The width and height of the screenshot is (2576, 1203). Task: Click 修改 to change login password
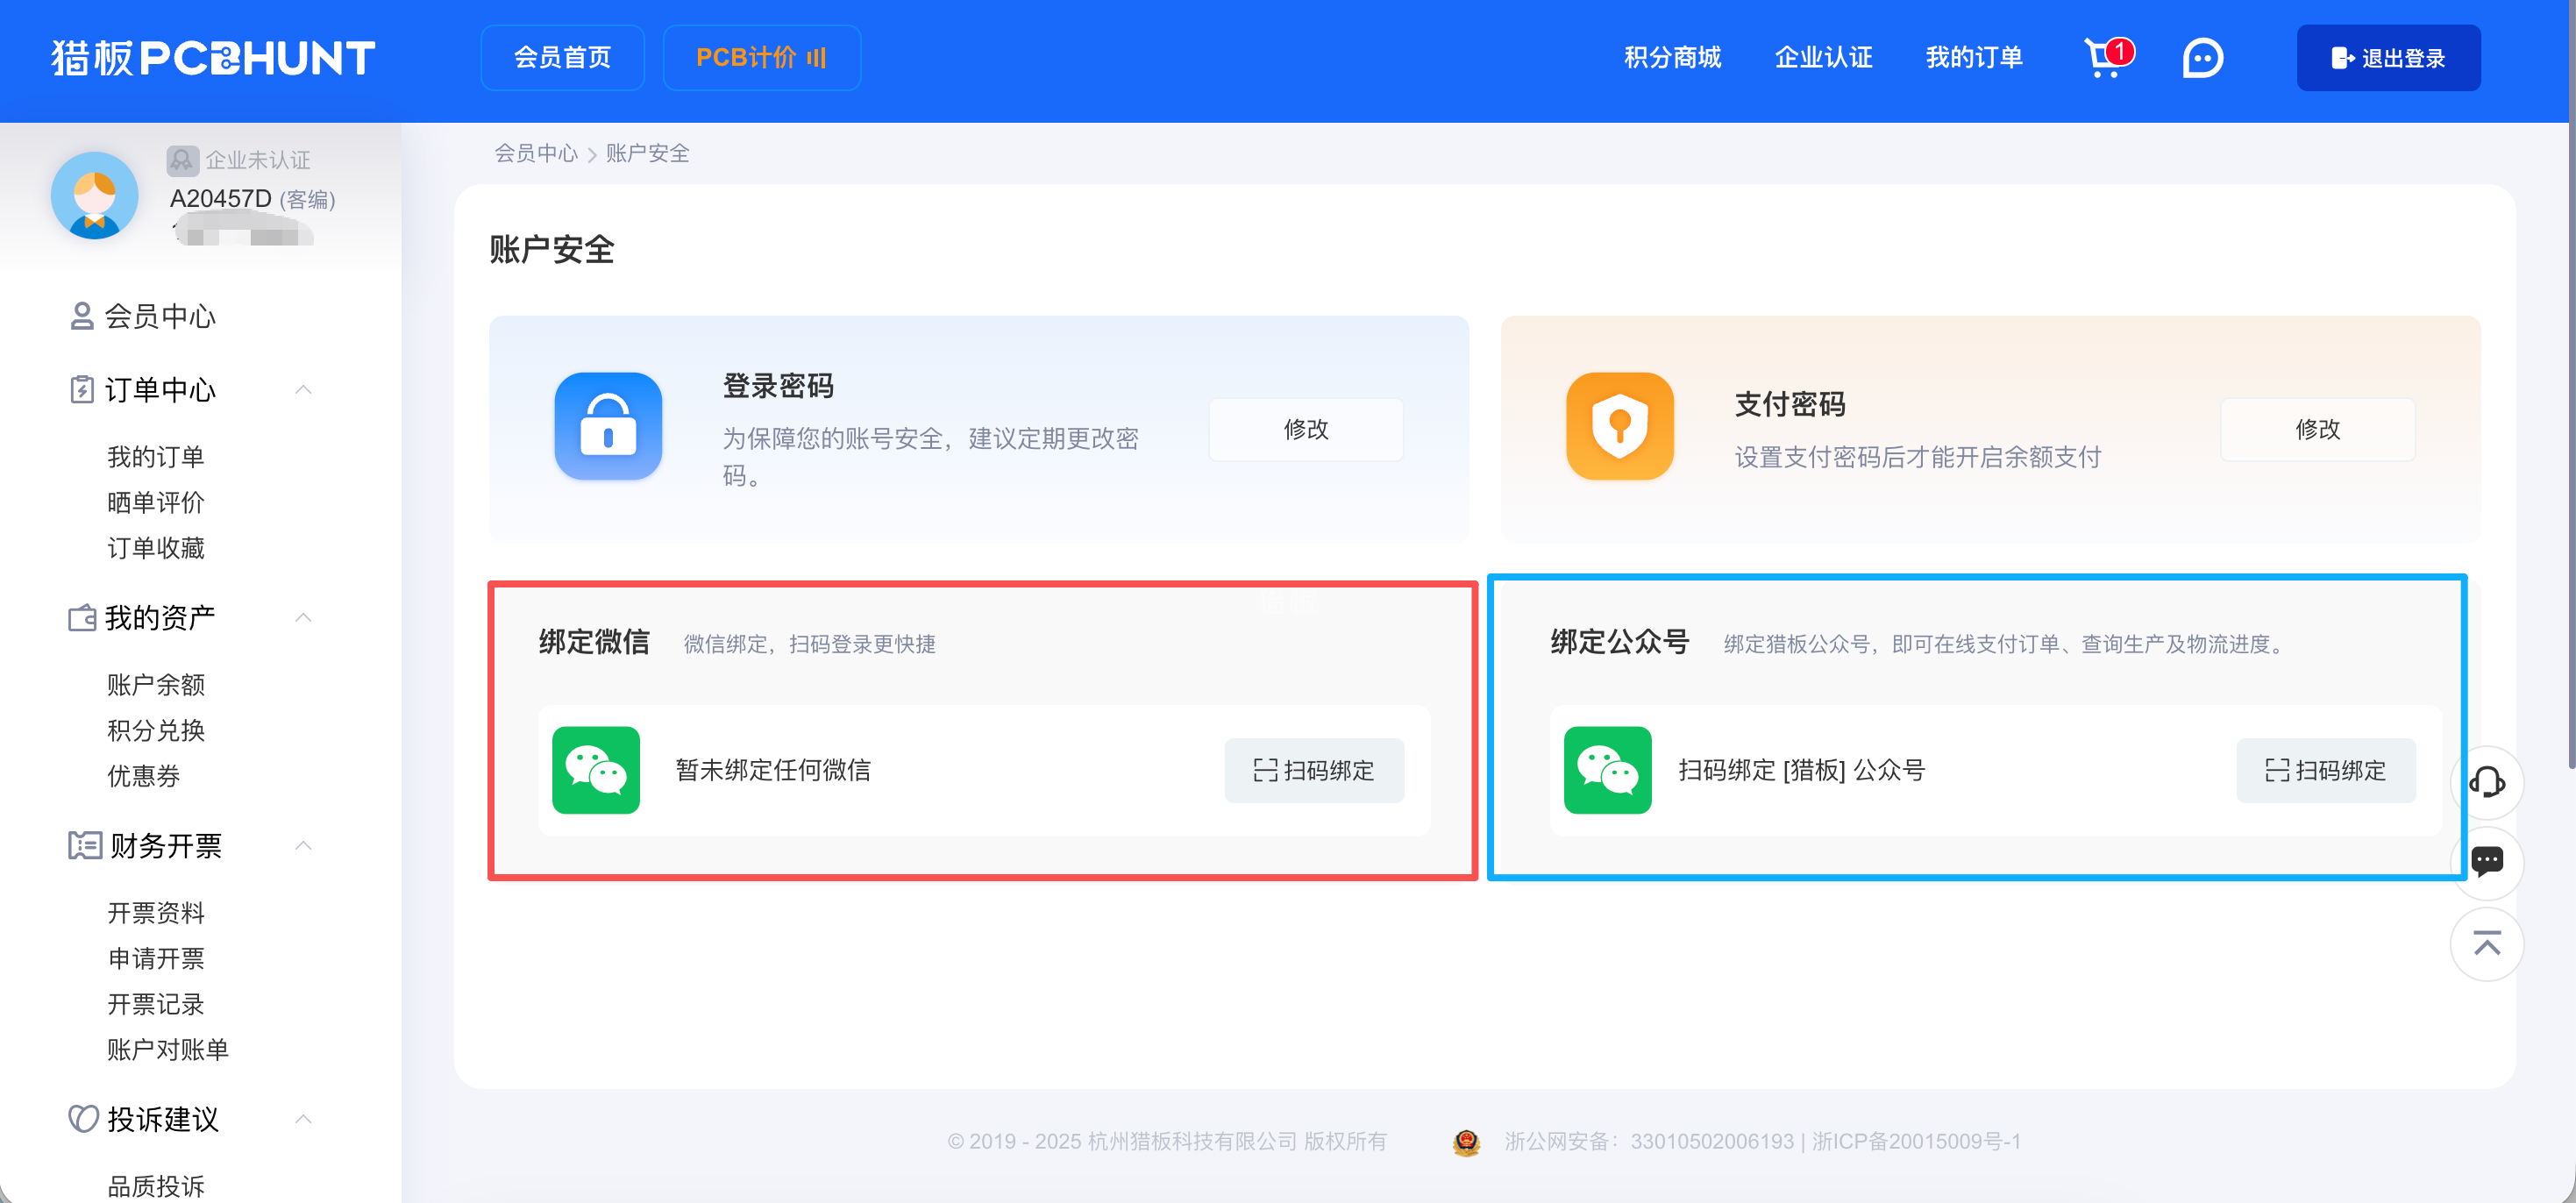(1305, 429)
